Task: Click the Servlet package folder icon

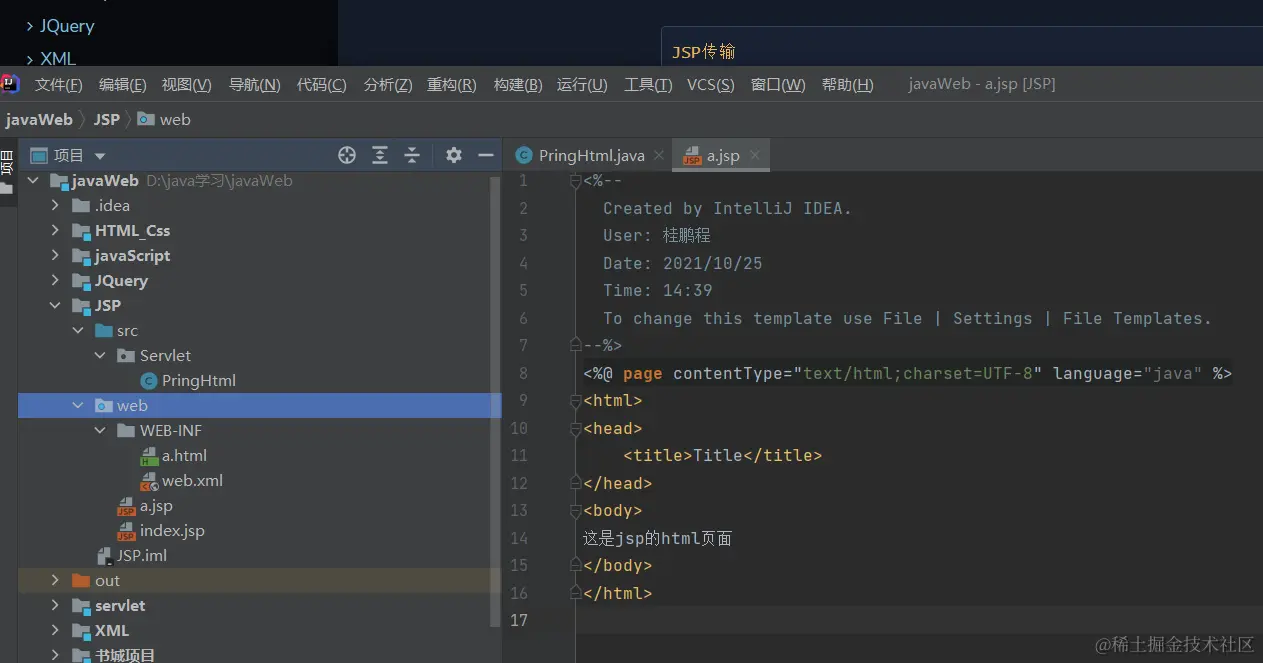Action: tap(126, 356)
